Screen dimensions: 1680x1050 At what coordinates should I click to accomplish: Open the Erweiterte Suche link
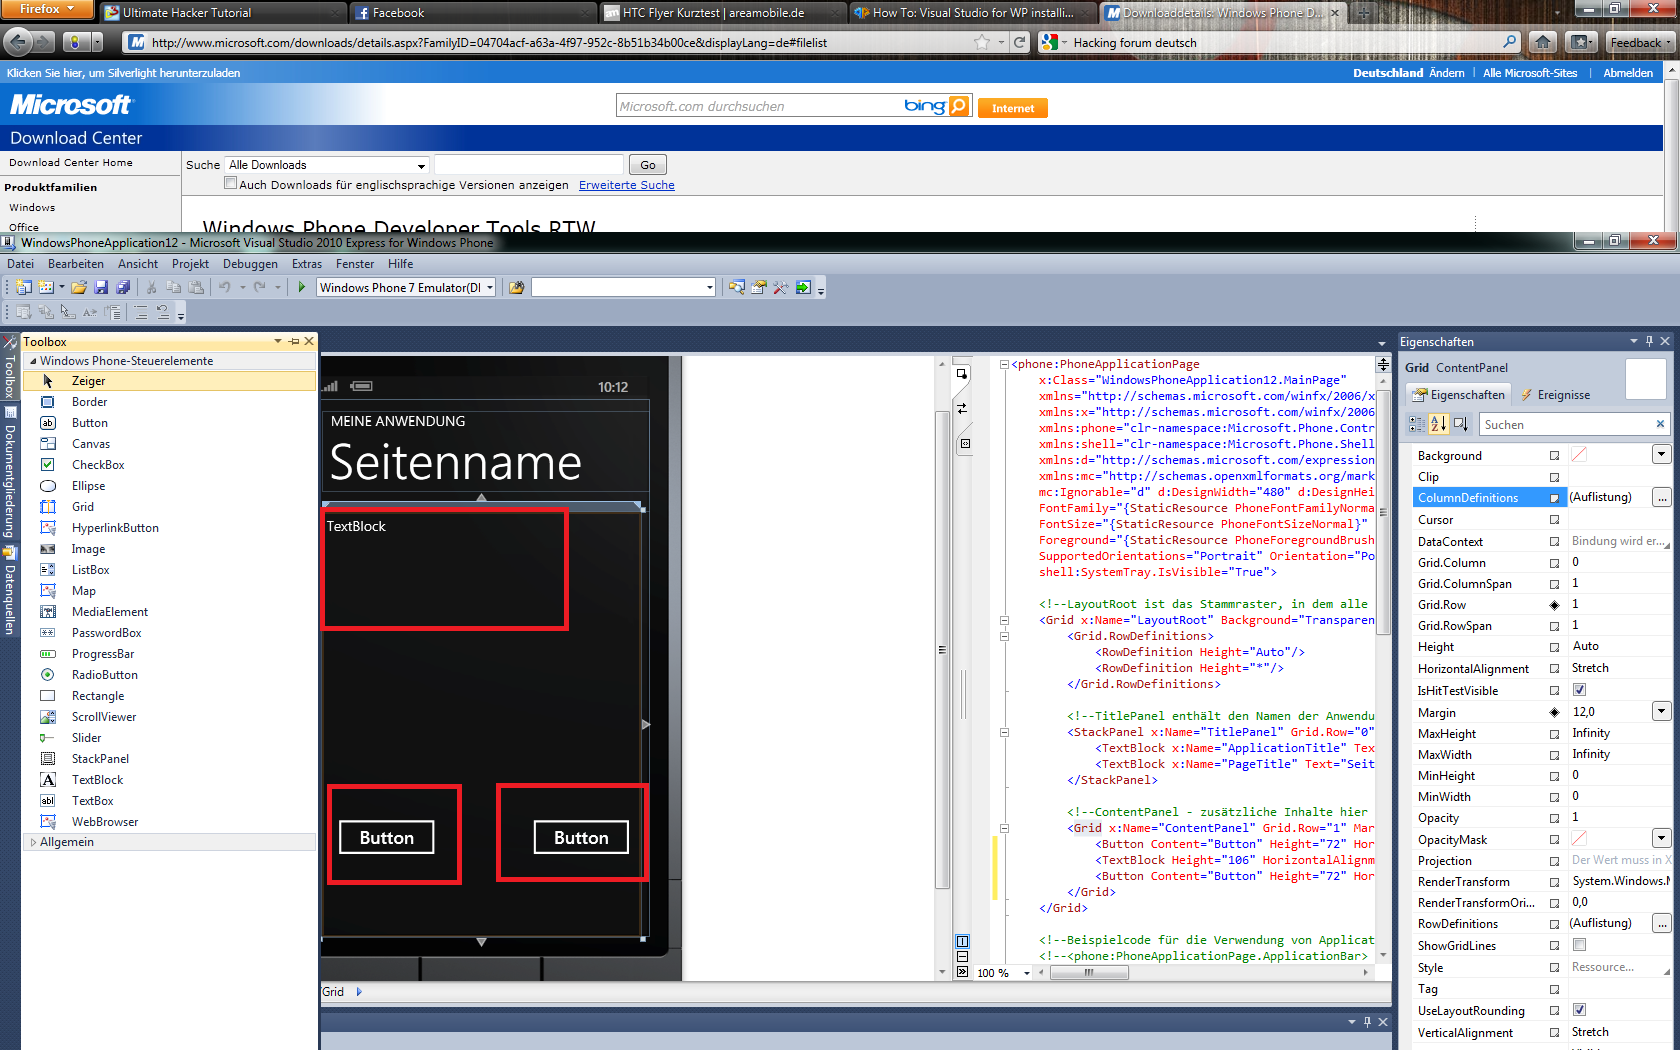[x=627, y=185]
